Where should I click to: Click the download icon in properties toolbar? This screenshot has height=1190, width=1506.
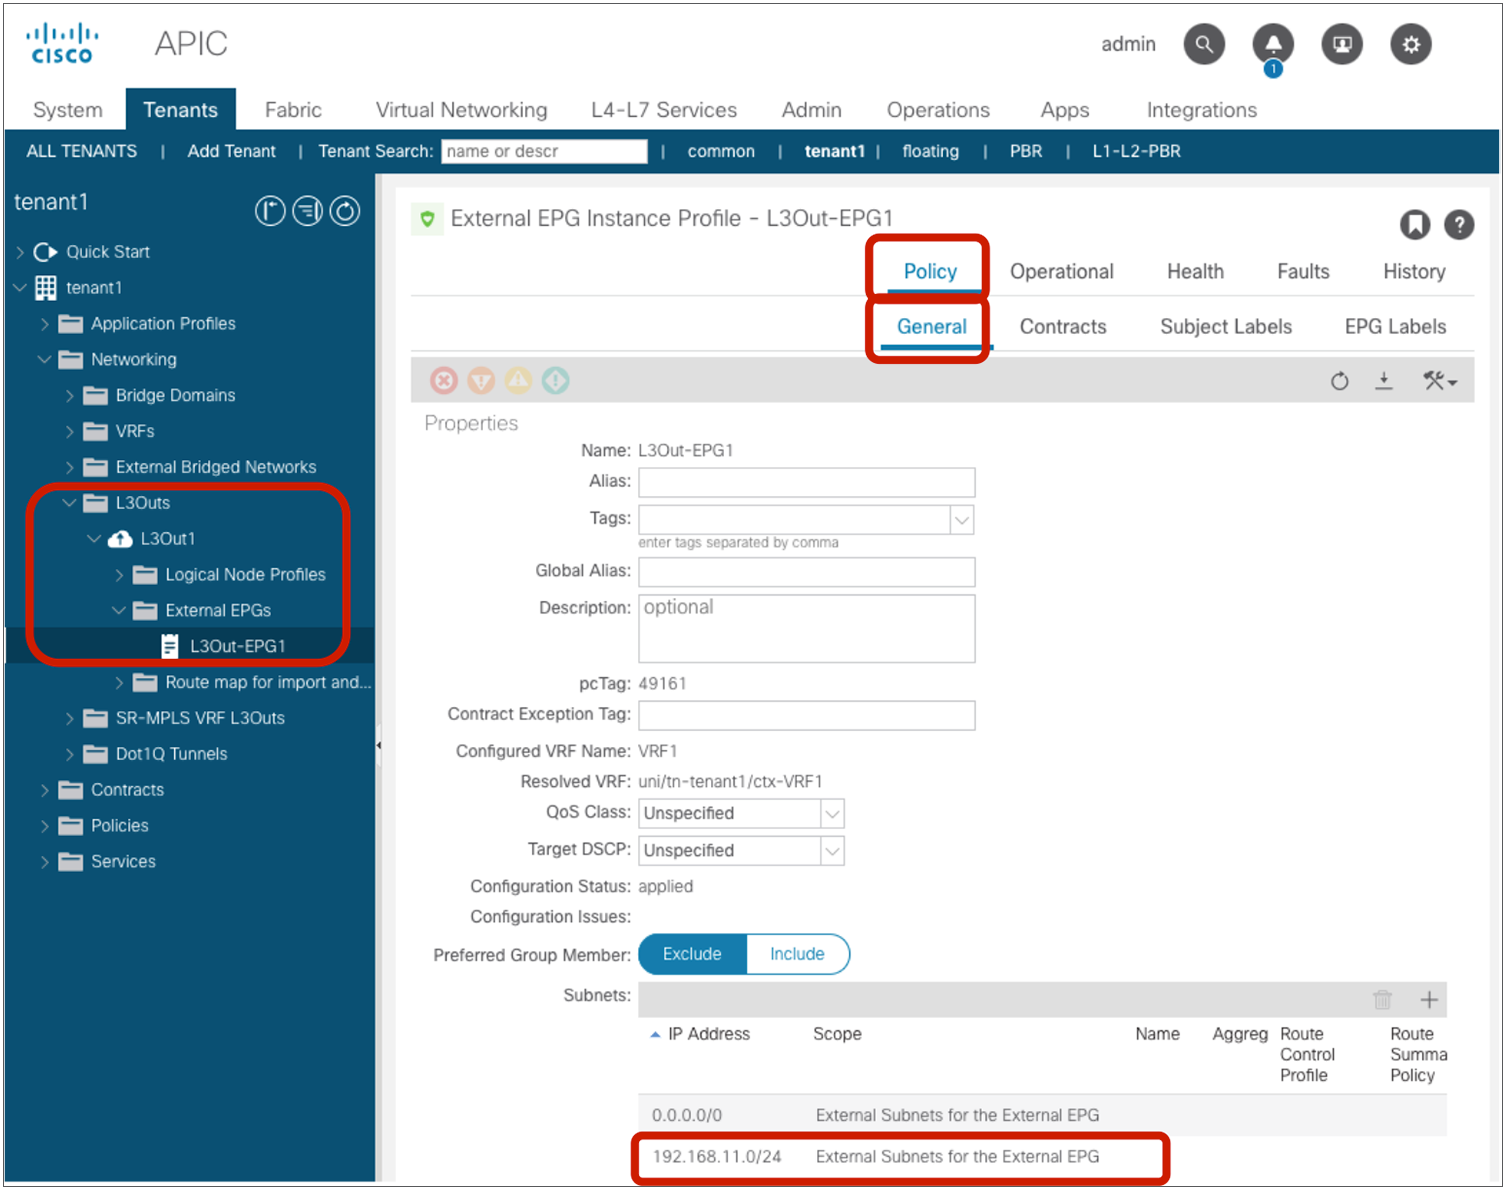pos(1384,381)
